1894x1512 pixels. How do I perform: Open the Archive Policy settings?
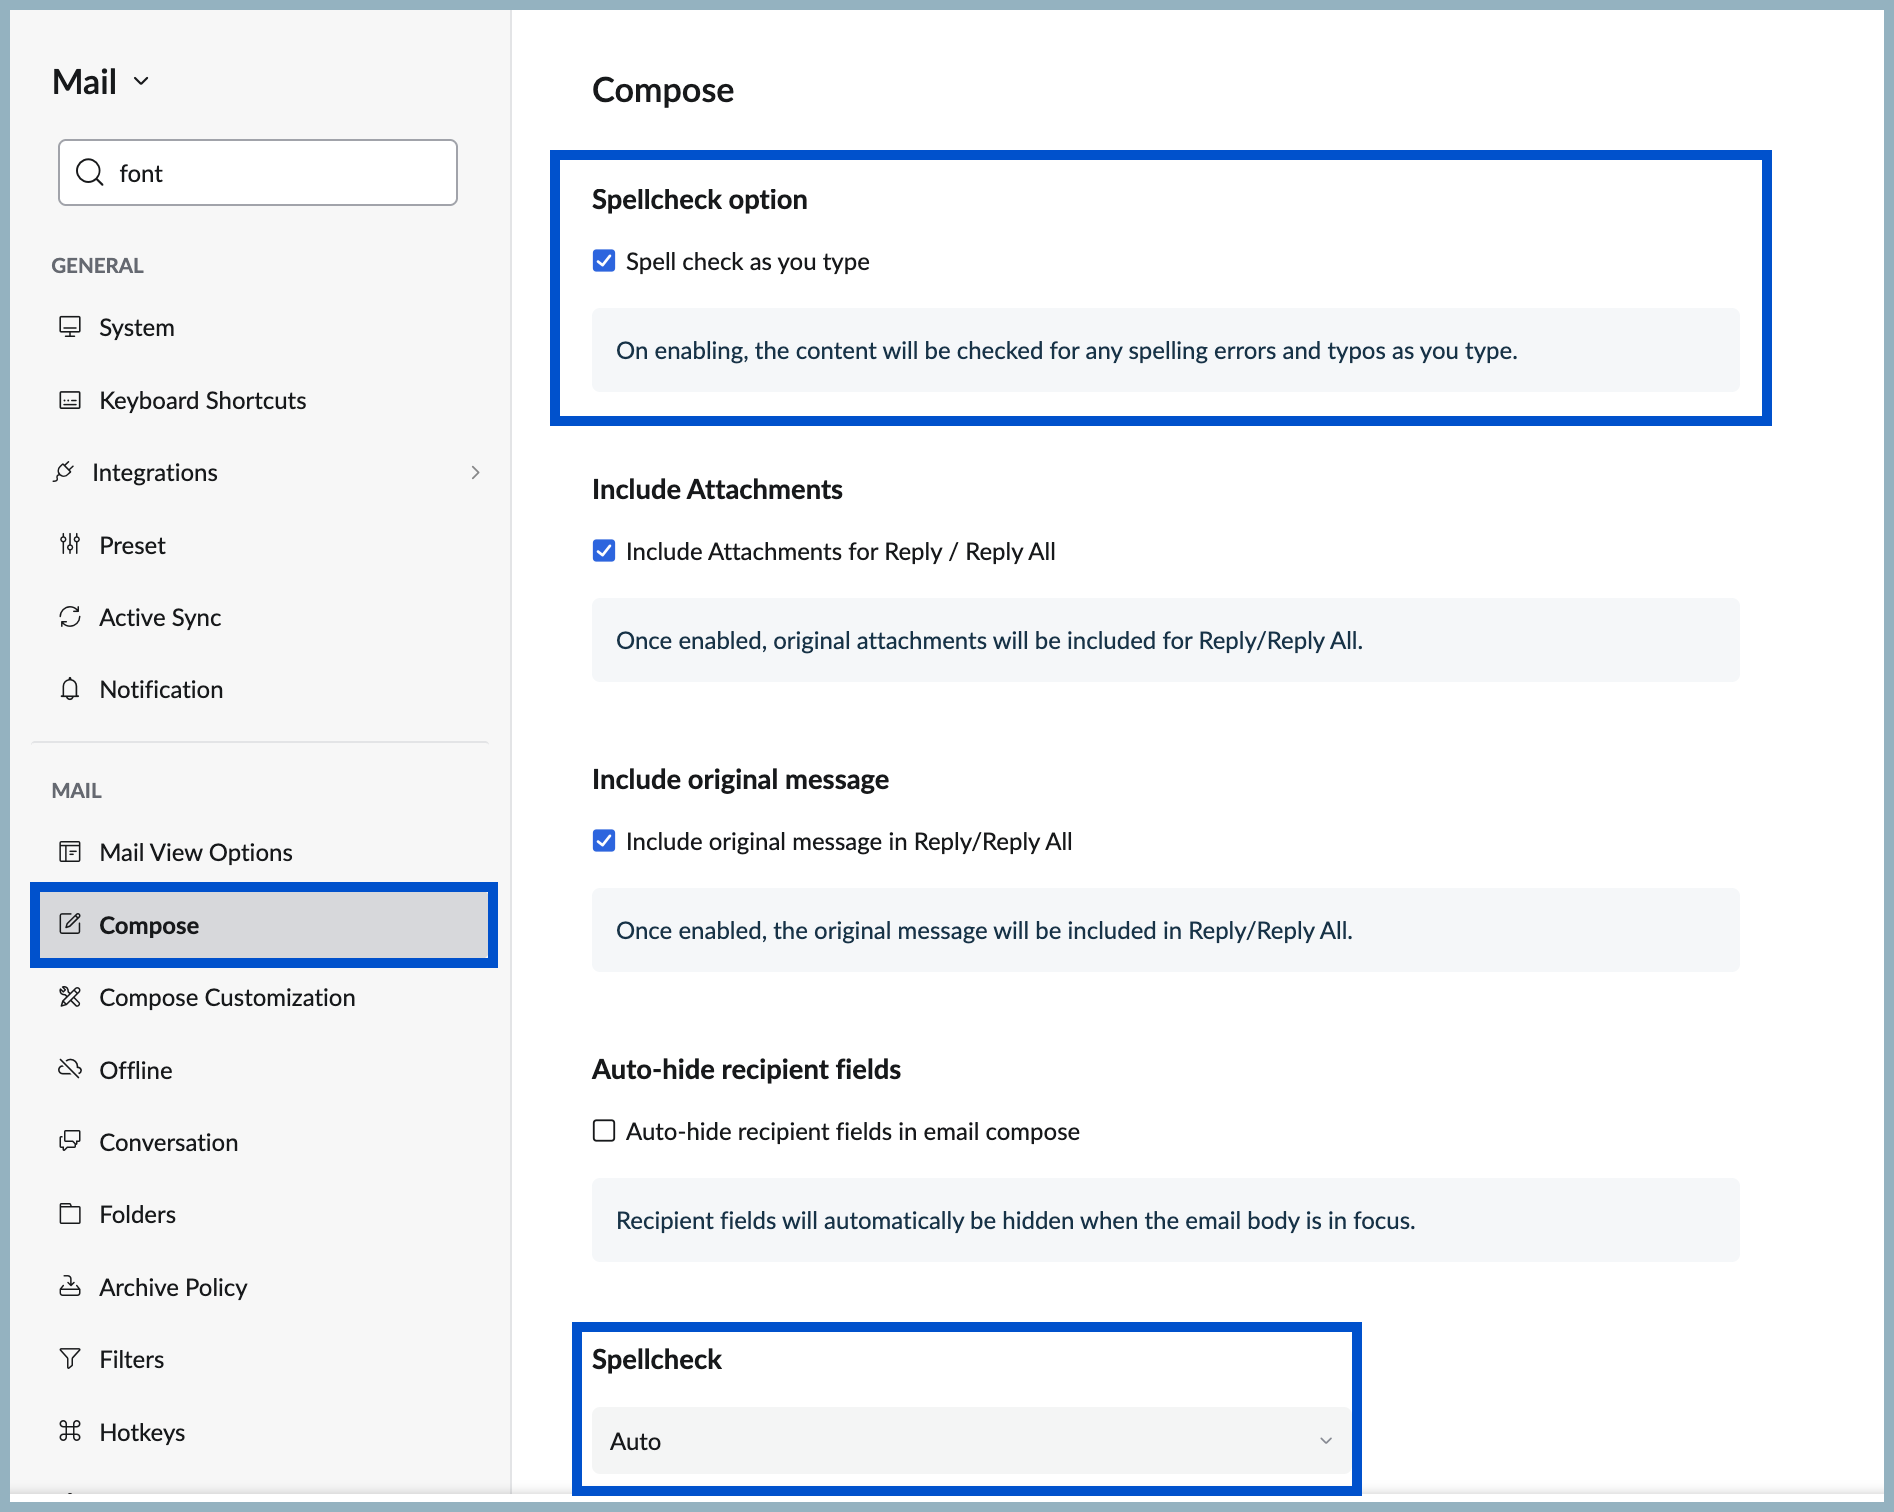(173, 1287)
